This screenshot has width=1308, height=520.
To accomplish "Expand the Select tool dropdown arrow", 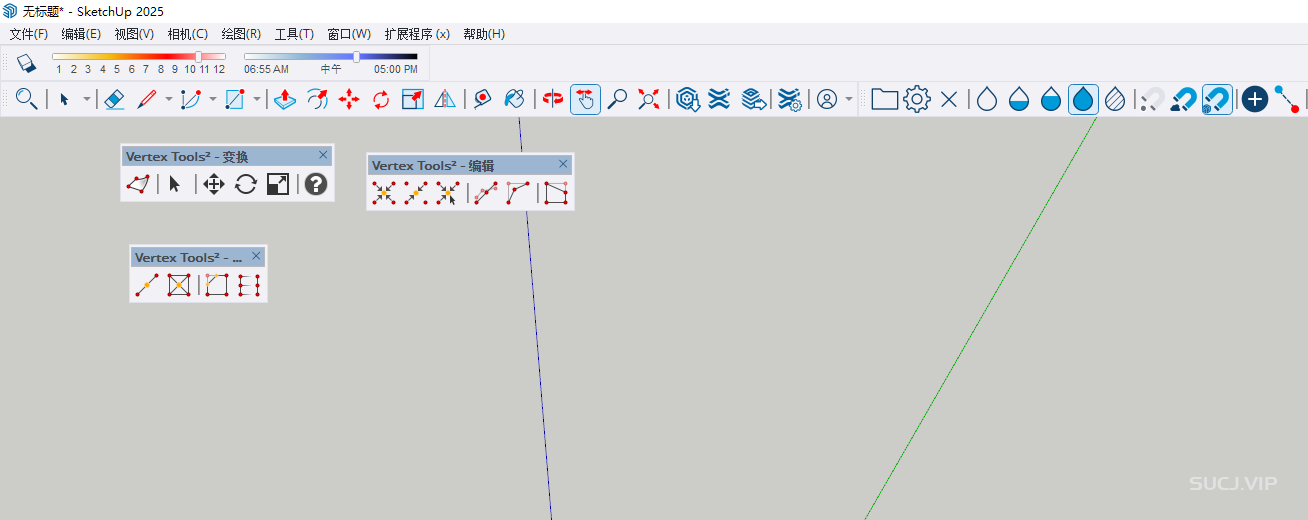I will point(86,99).
